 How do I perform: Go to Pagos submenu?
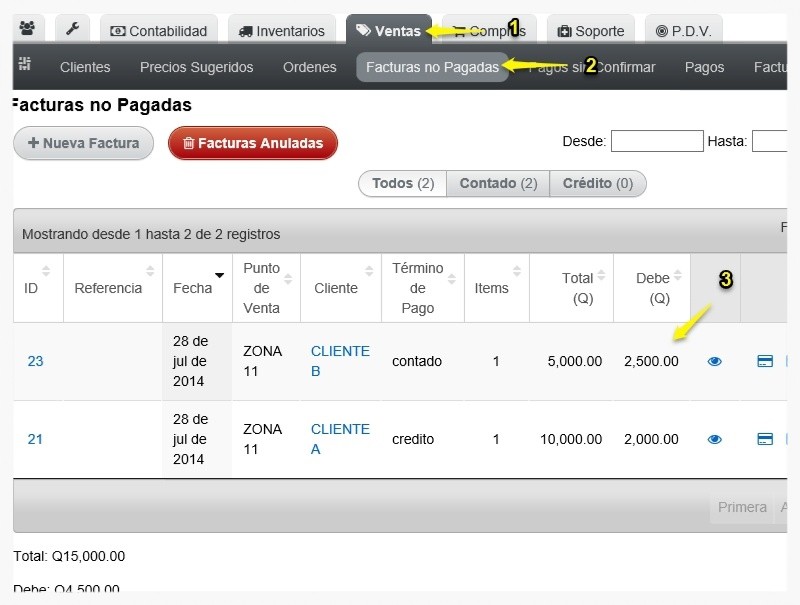(x=704, y=67)
